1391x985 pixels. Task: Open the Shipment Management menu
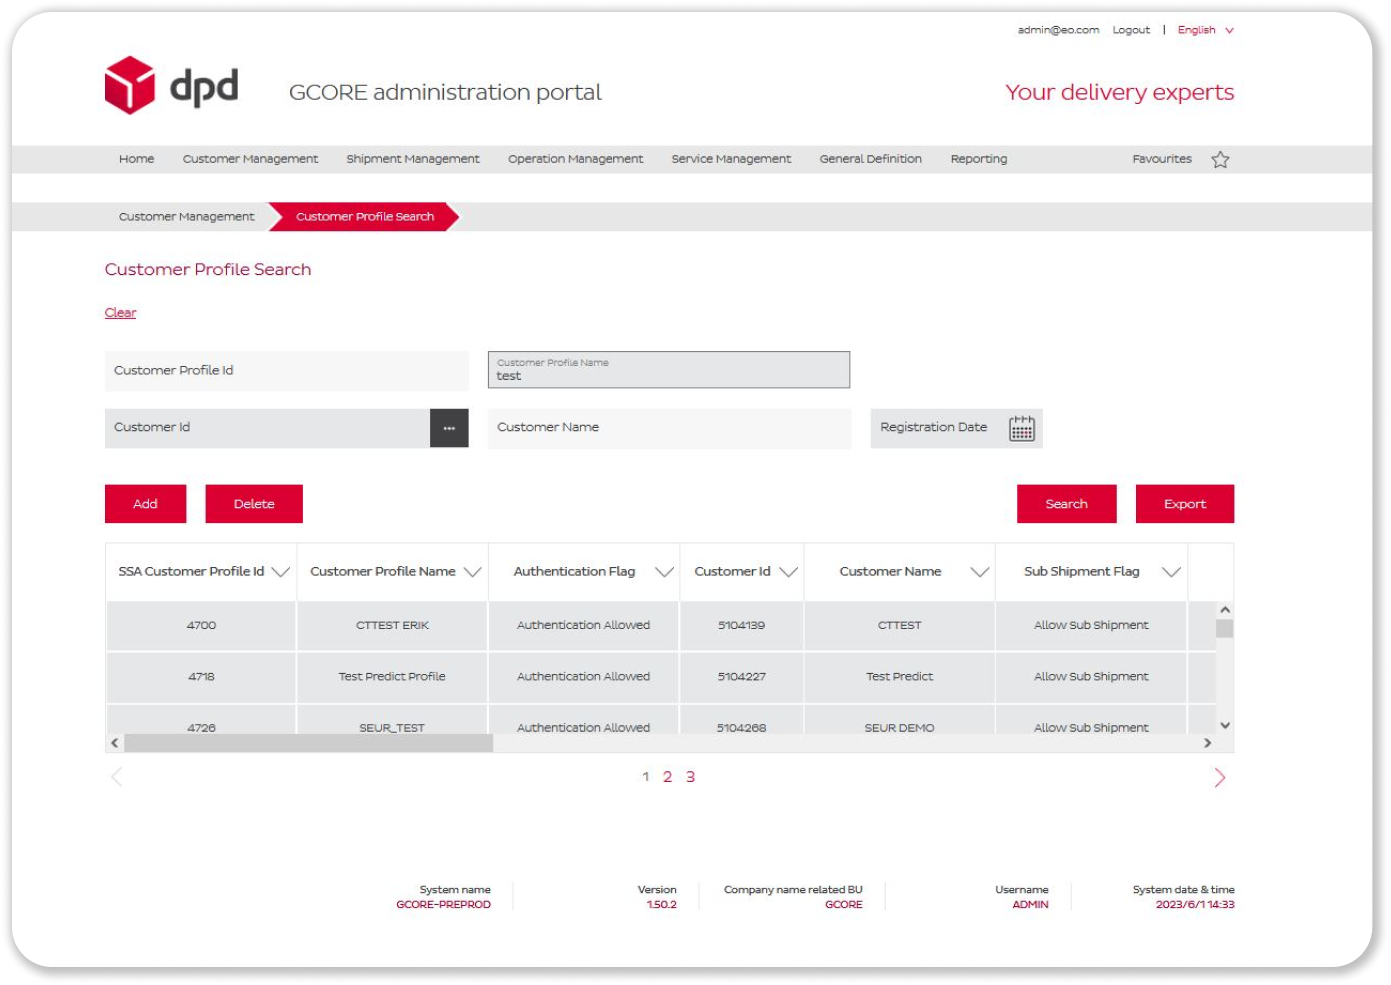point(412,159)
